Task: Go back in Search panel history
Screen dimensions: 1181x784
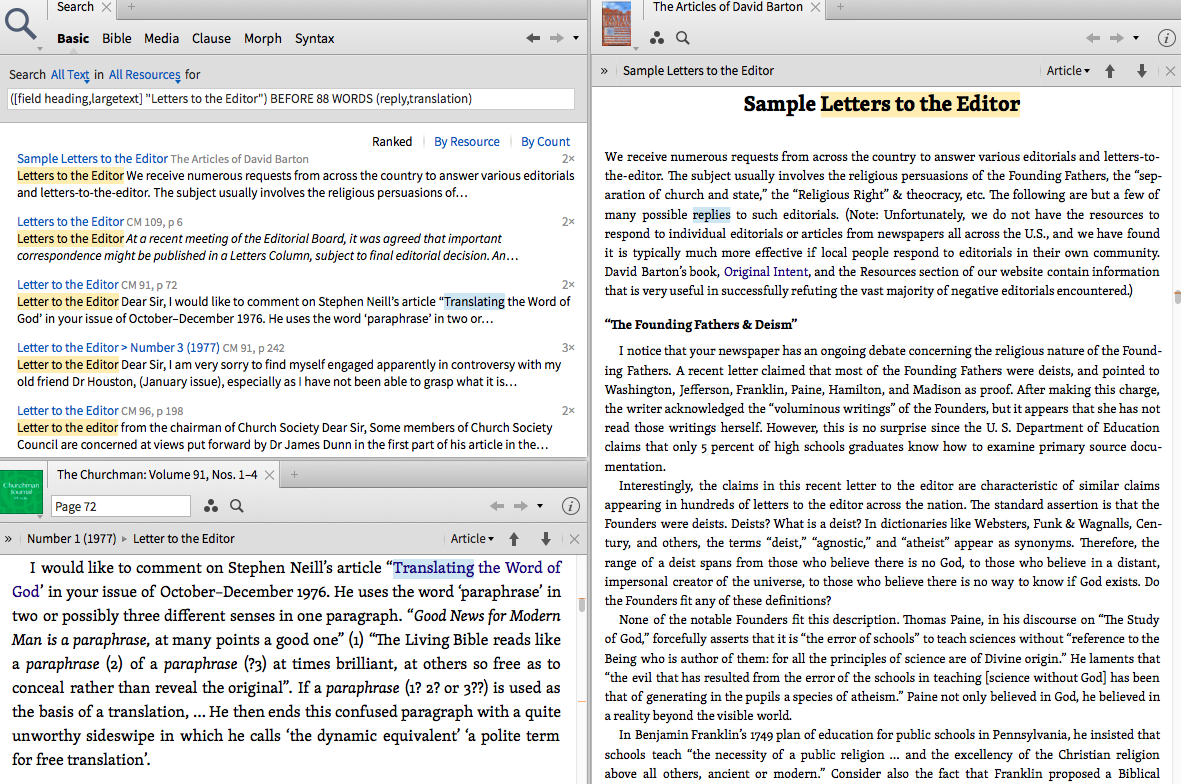Action: pos(533,38)
